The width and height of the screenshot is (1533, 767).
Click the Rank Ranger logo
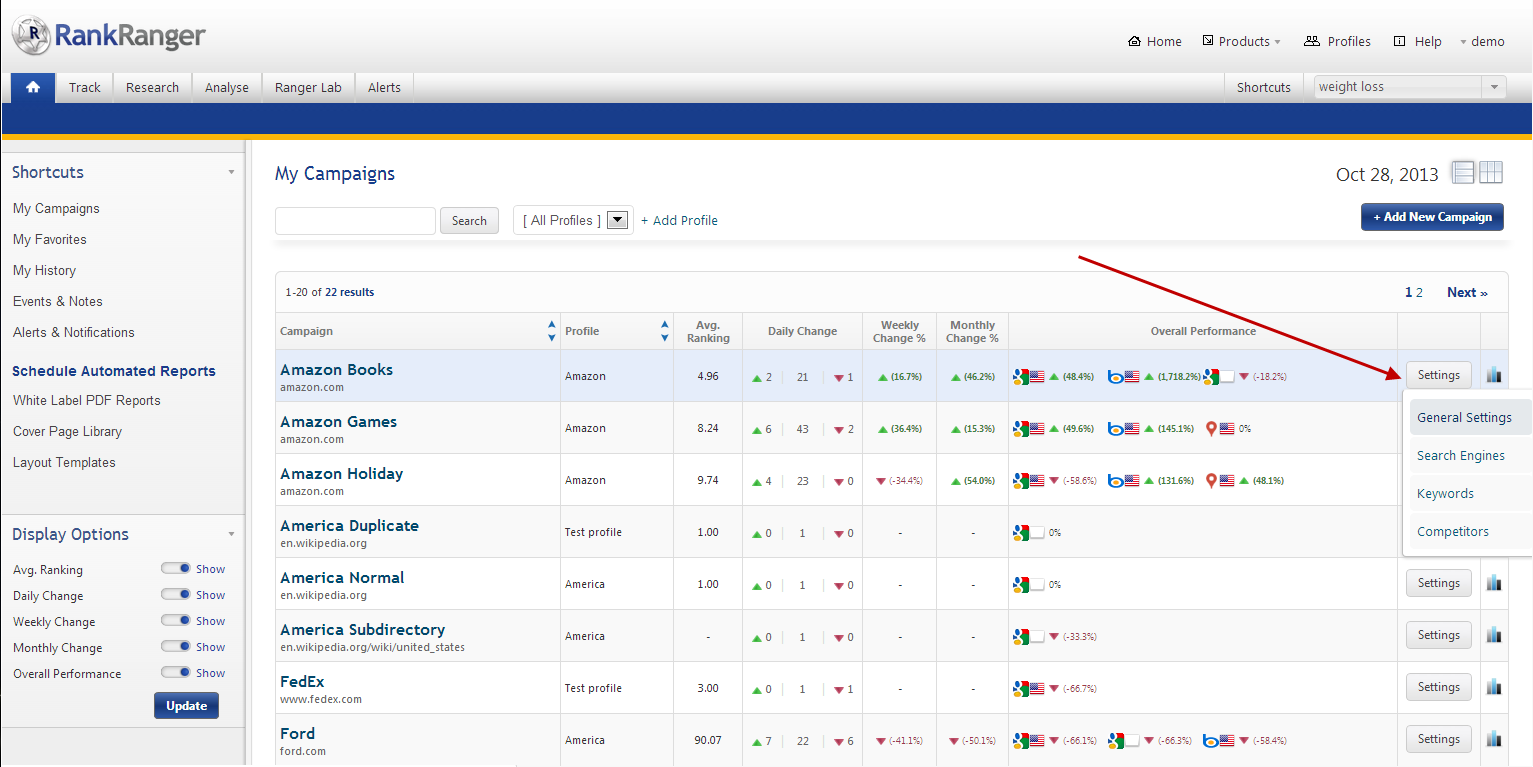pos(108,36)
